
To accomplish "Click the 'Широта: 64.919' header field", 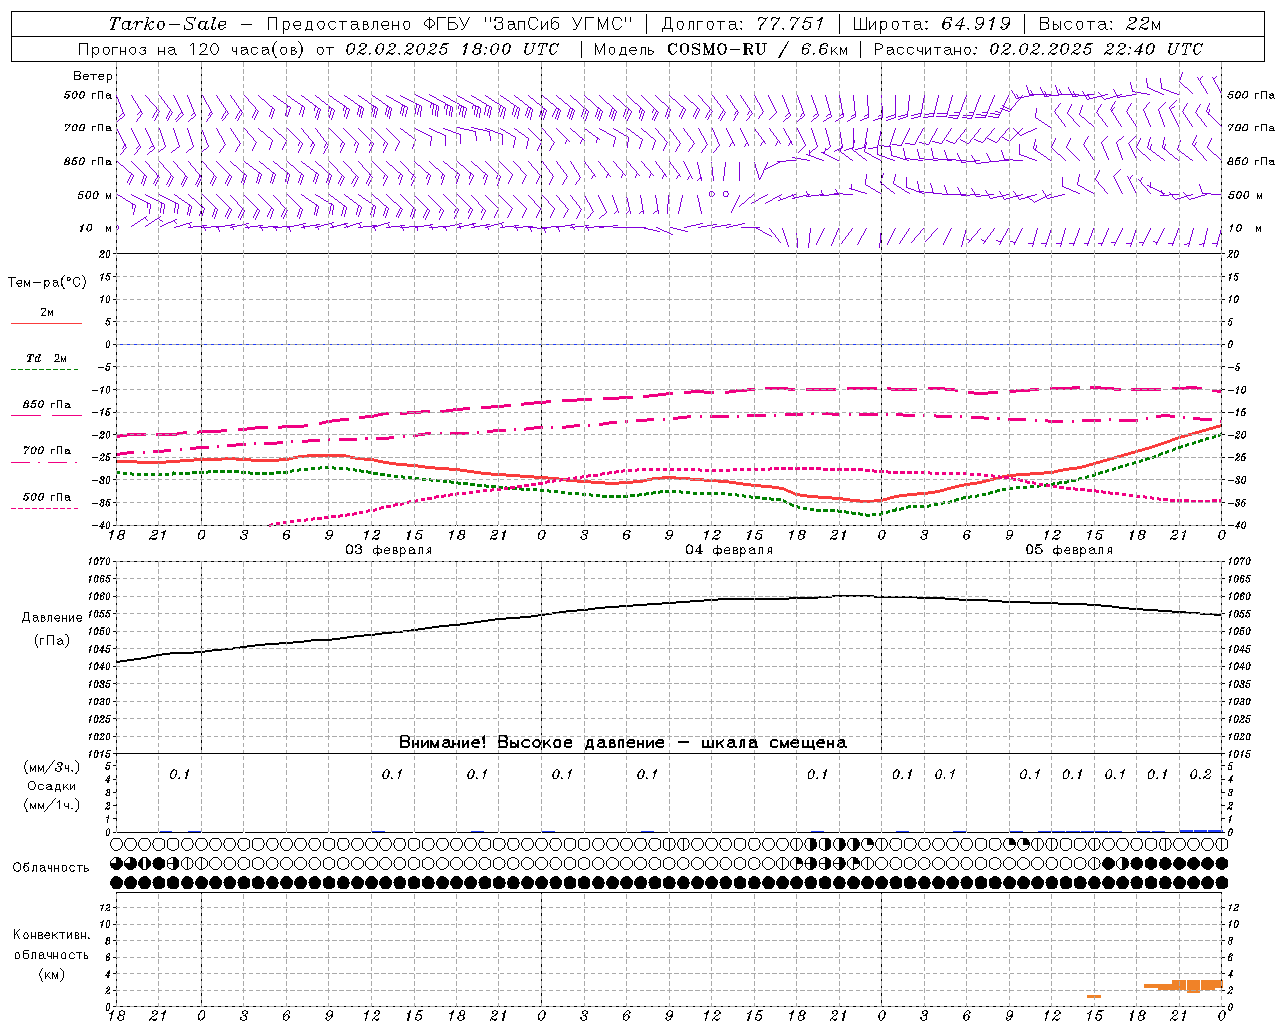I will 932,24.
